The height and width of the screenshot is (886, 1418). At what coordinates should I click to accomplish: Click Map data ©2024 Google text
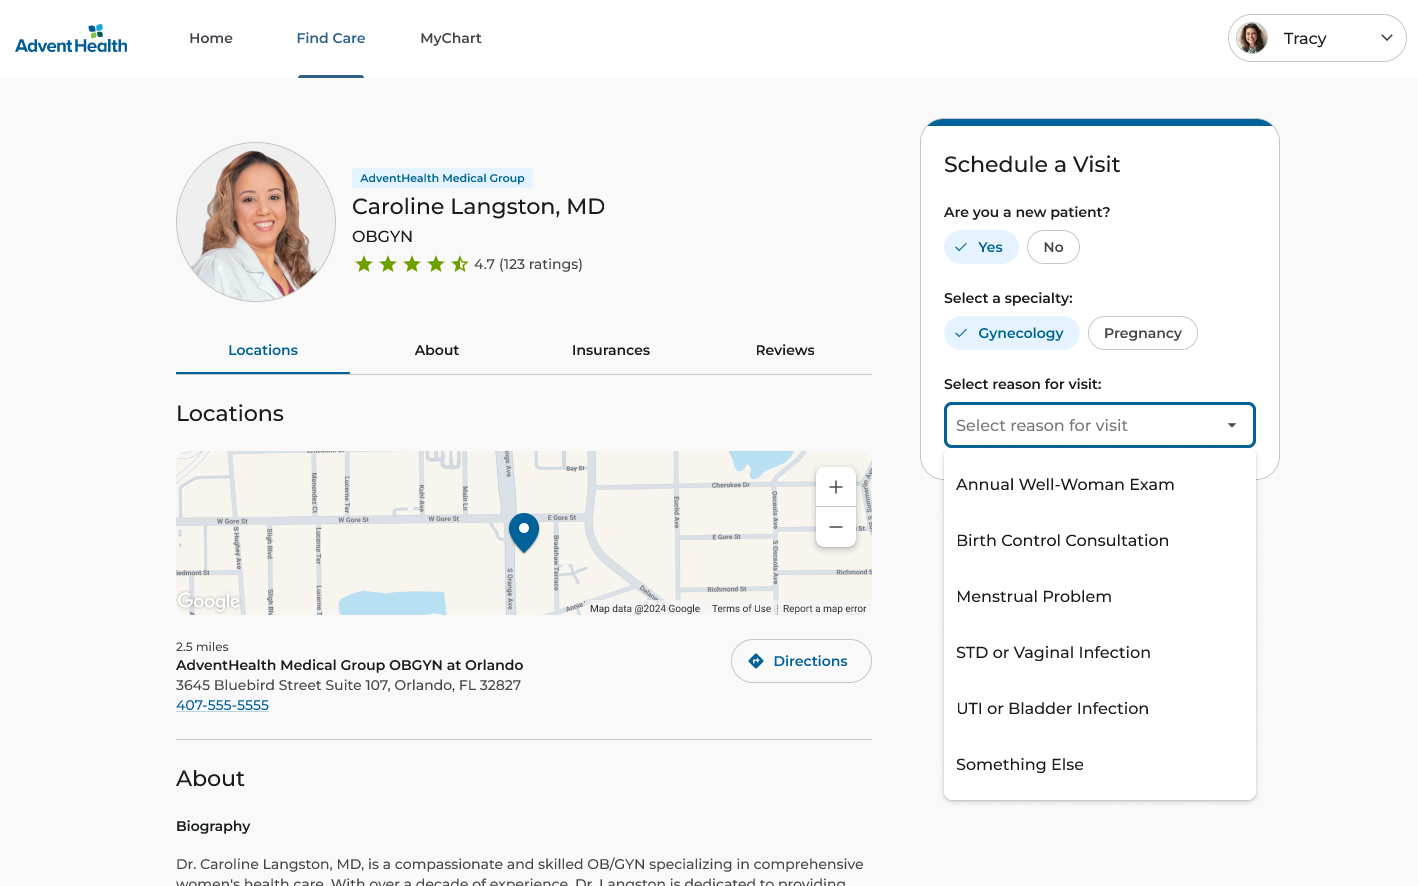coord(645,608)
